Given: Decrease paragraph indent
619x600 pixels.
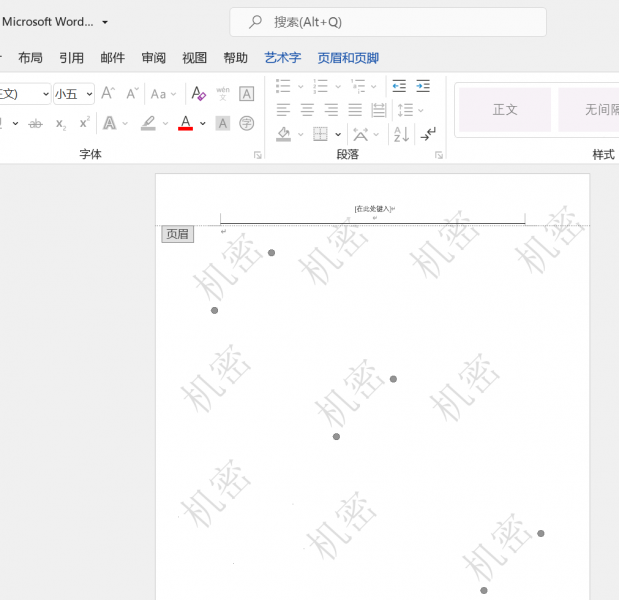Looking at the screenshot, I should click(399, 86).
